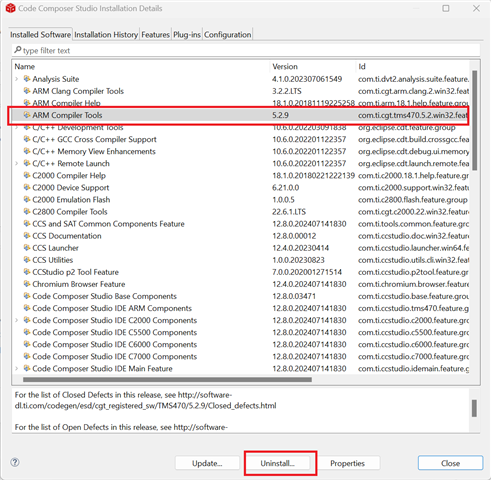Click the software list vertical scrollbar thumb

[x=475, y=120]
